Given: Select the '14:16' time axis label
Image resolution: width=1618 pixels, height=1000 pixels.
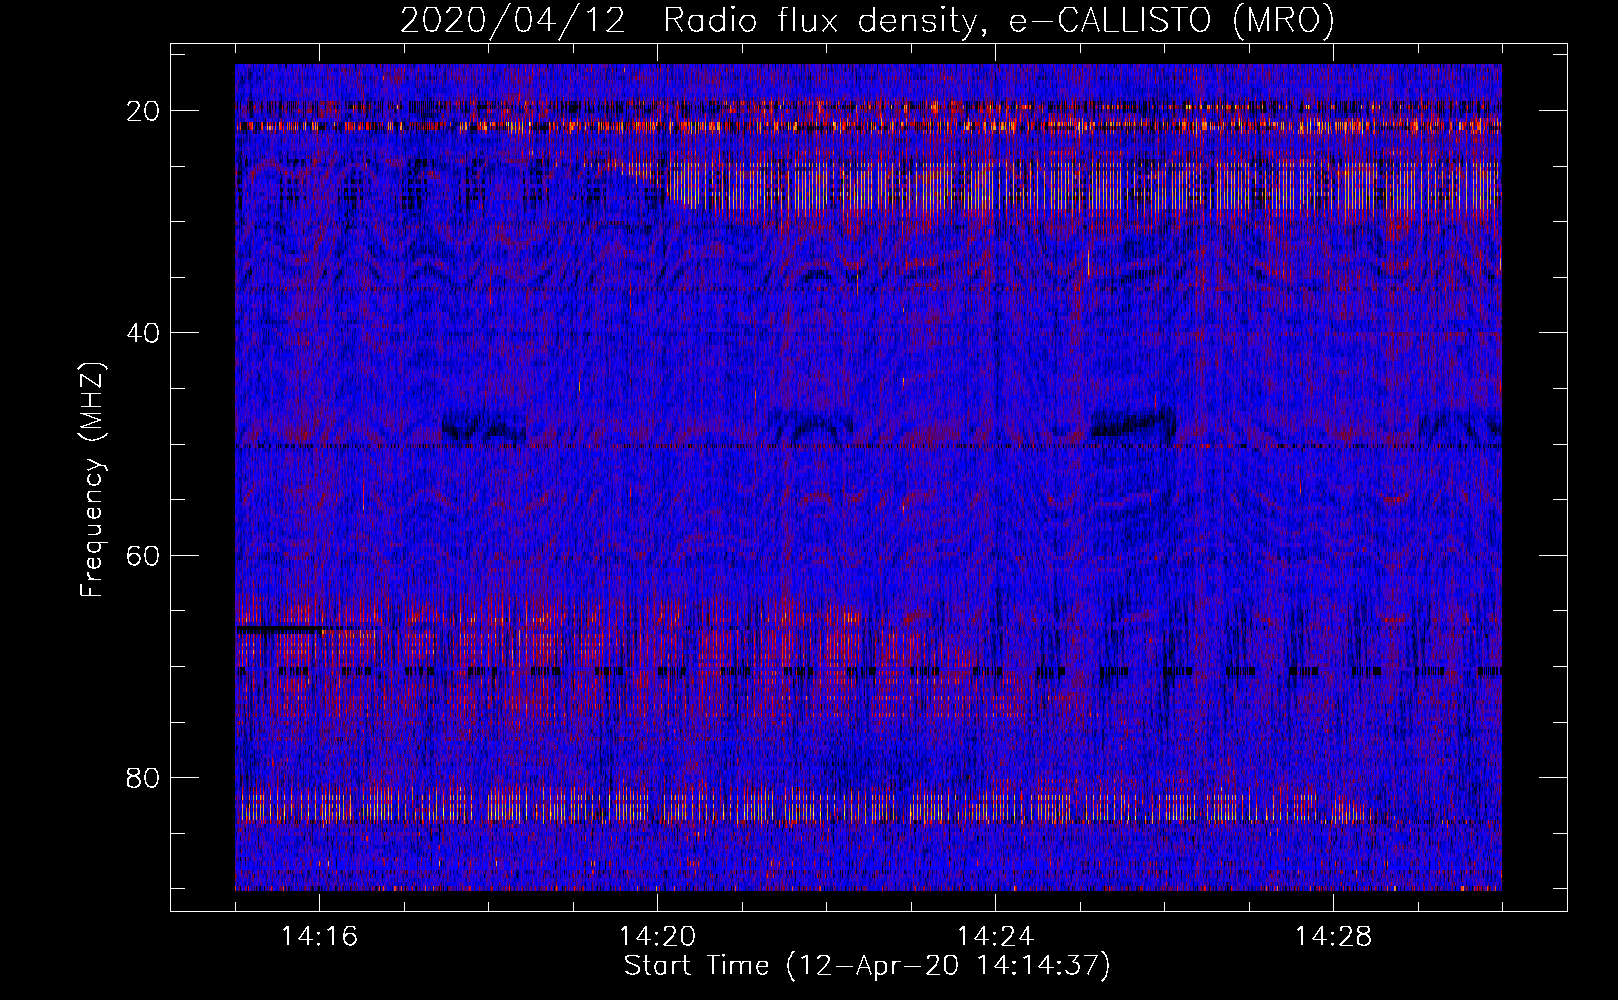Looking at the screenshot, I should (319, 937).
